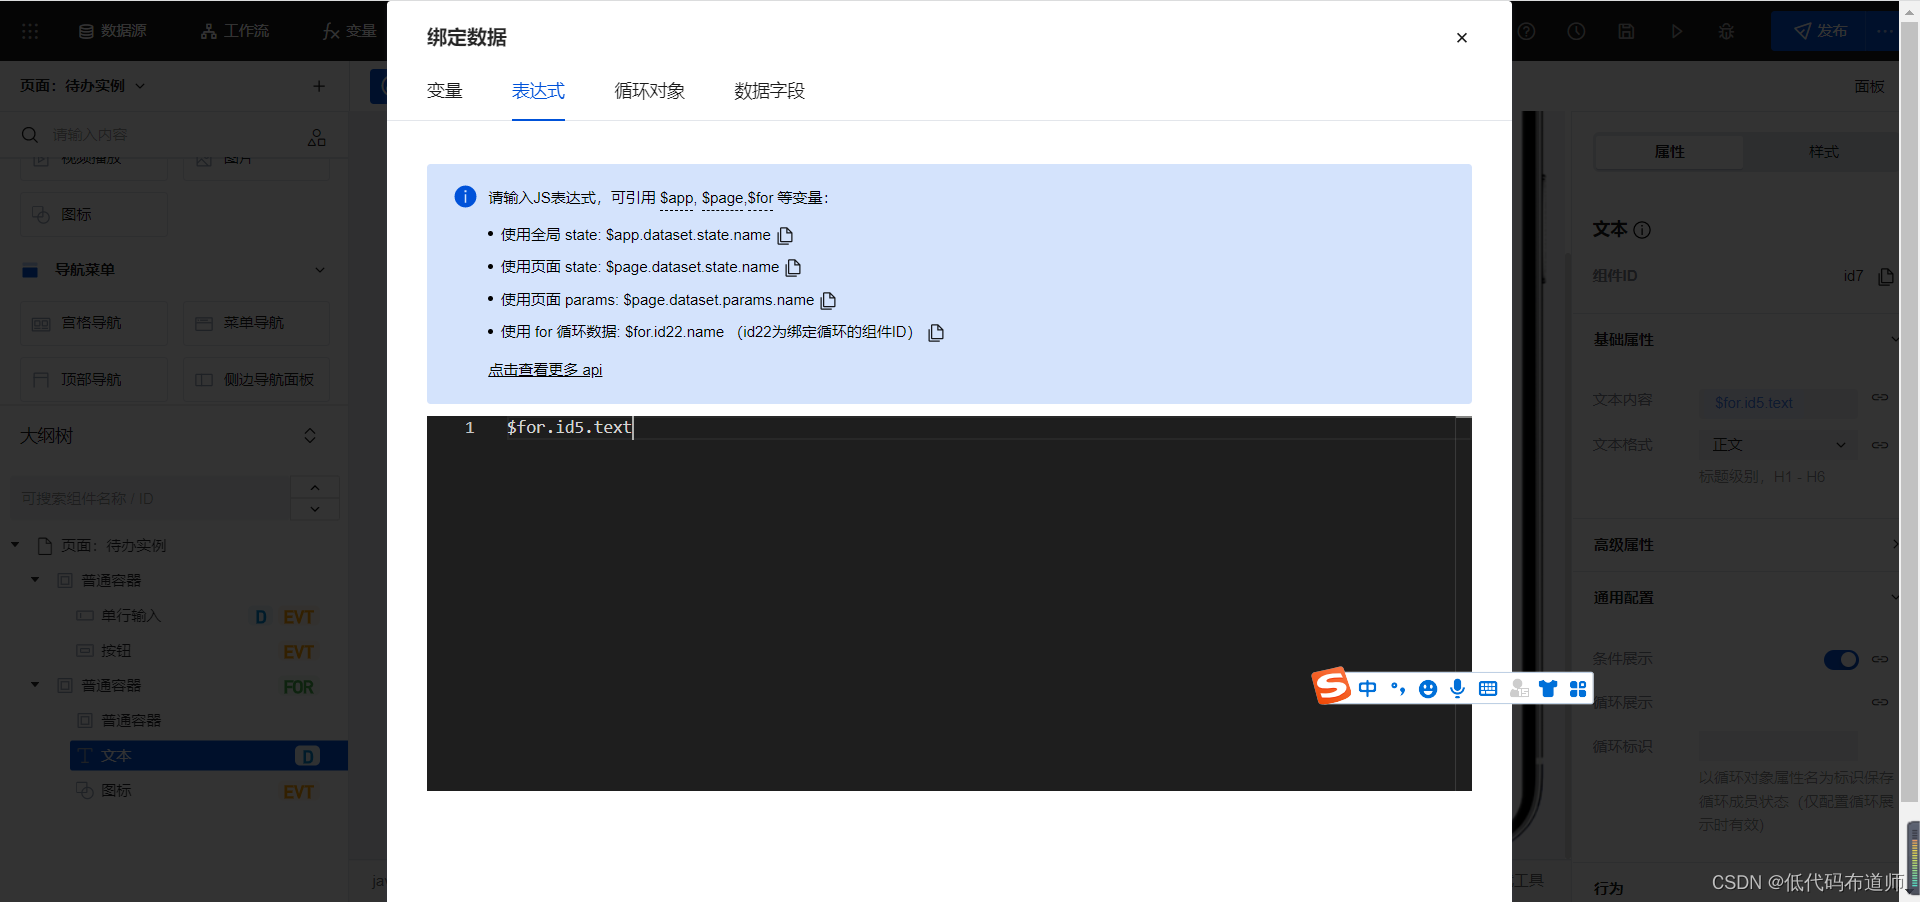Switch to the 属性 tab in right panel
This screenshot has height=902, width=1920.
coord(1669,152)
